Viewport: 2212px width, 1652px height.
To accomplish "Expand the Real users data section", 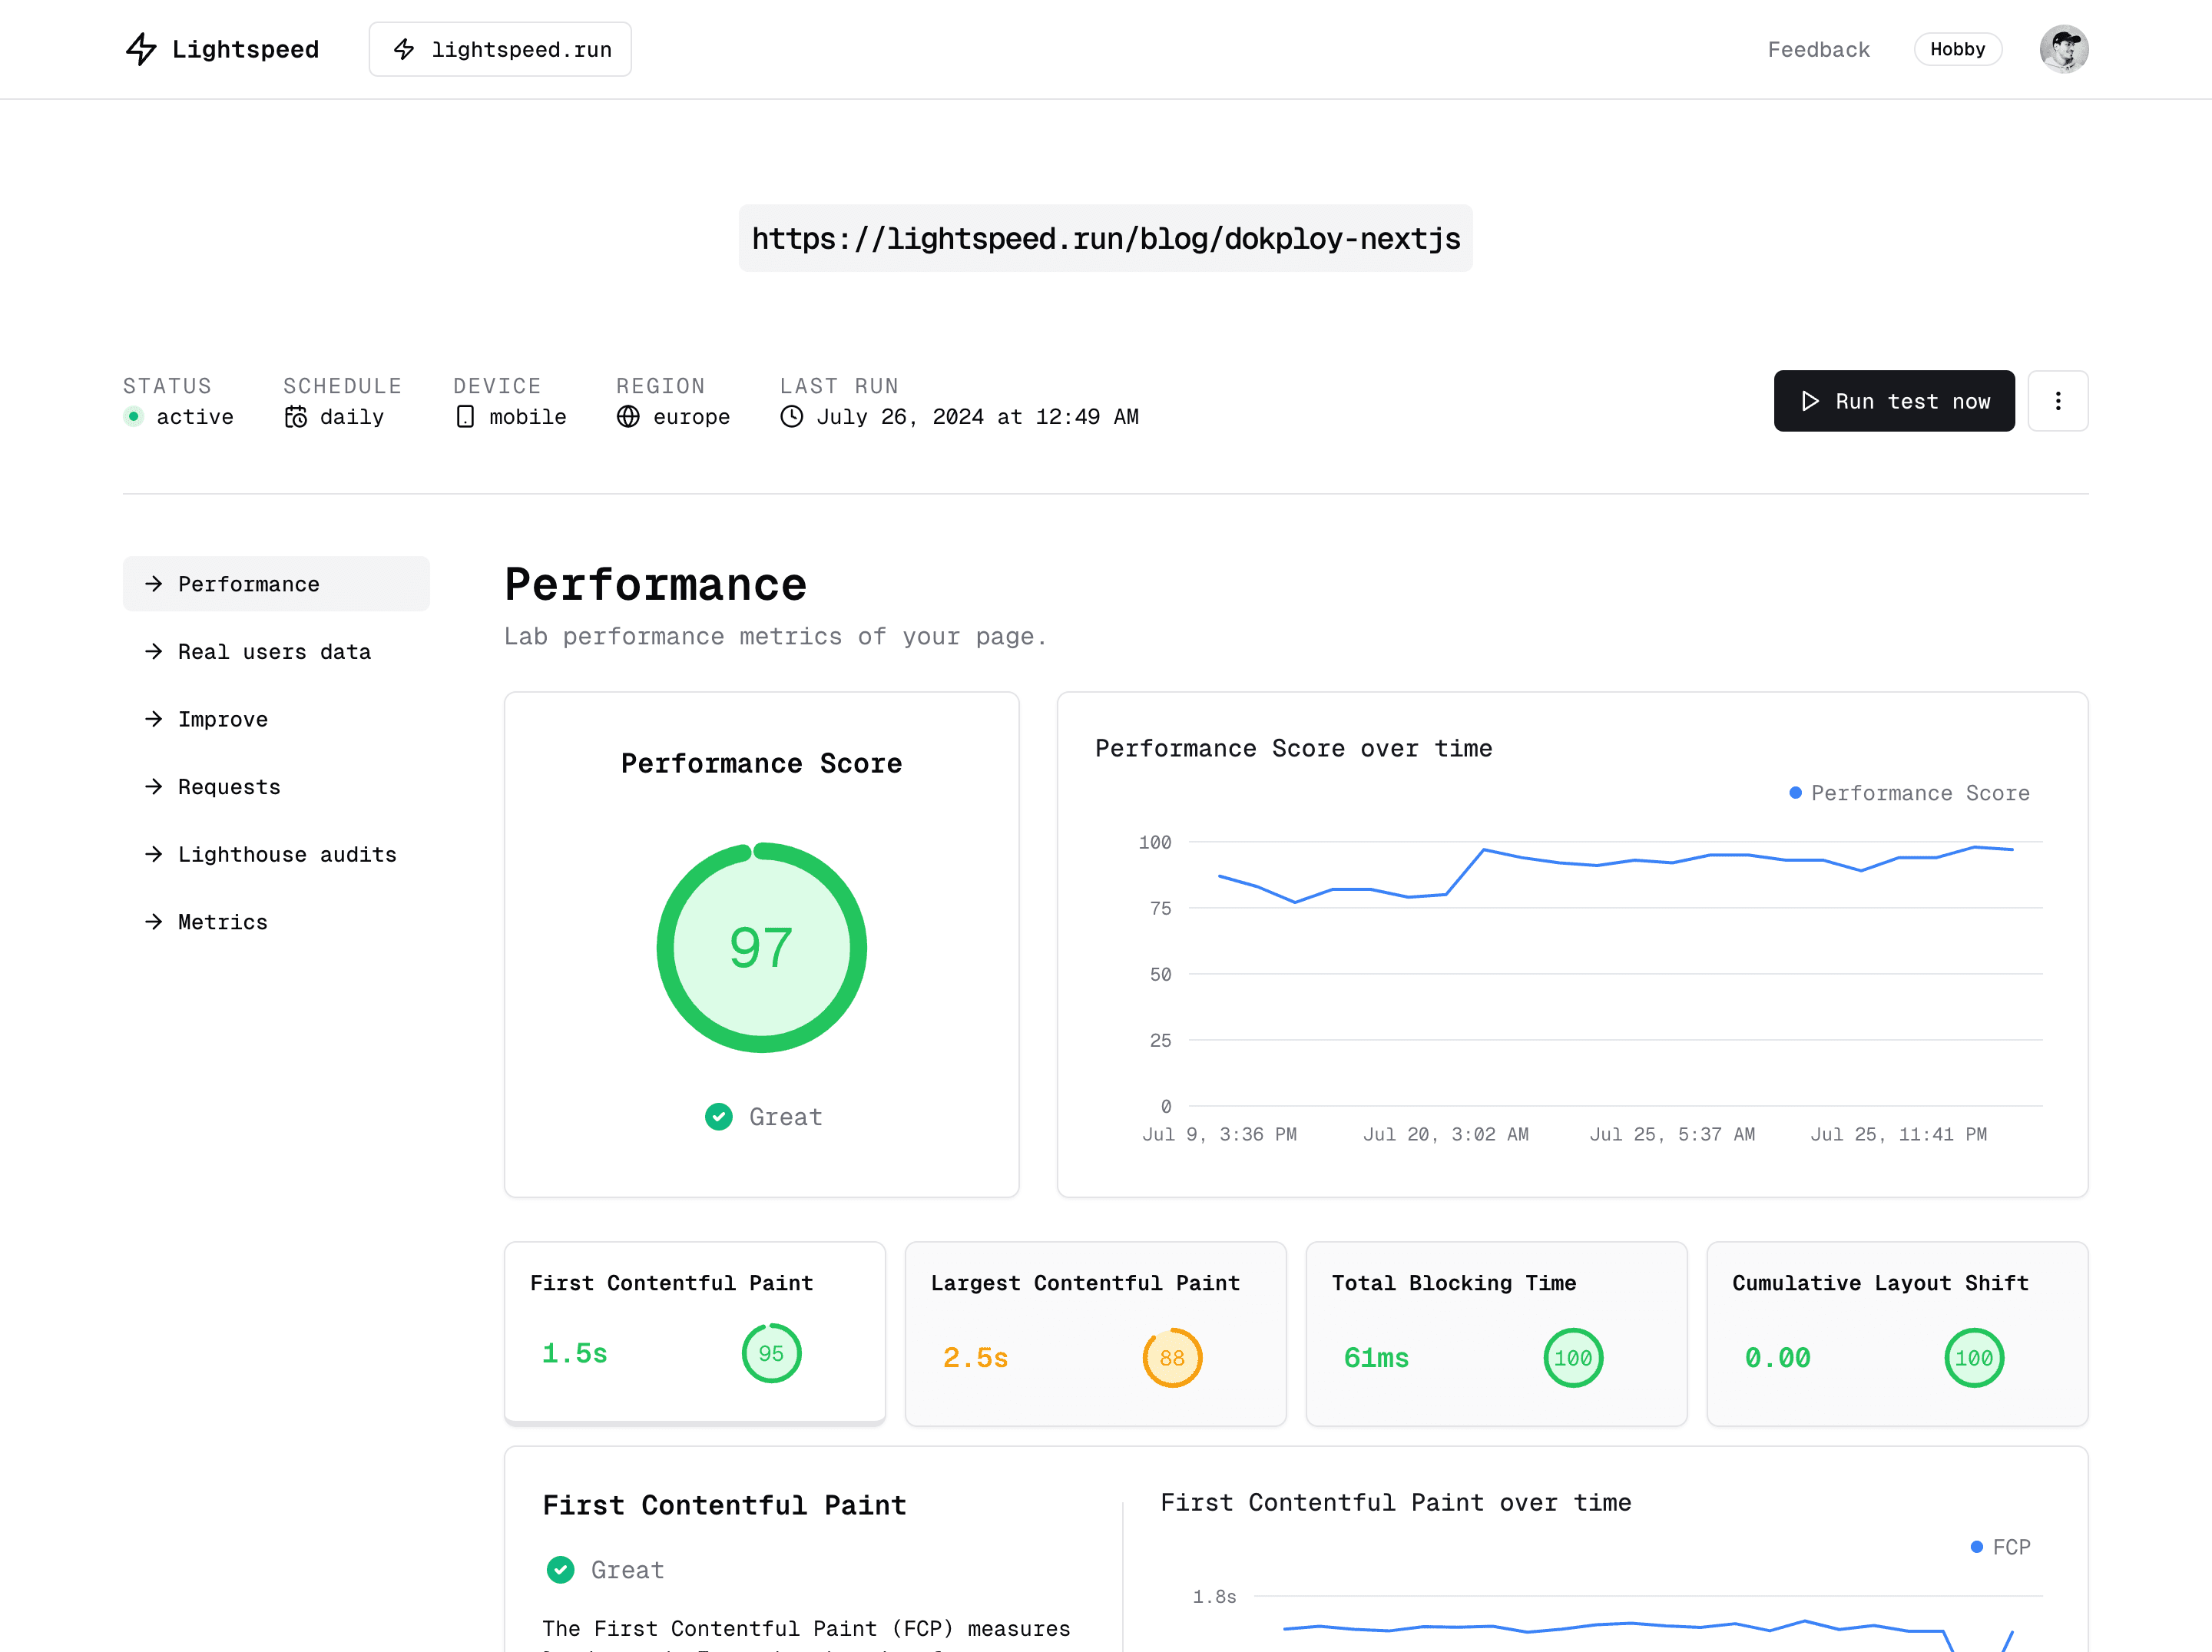I will click(273, 651).
